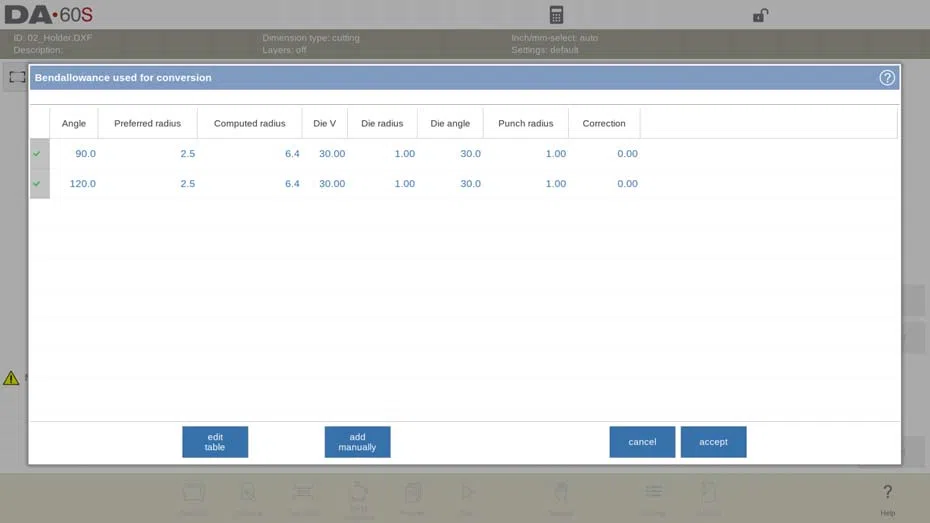Click the fit-to-screen frame icon
930x523 pixels.
point(17,77)
